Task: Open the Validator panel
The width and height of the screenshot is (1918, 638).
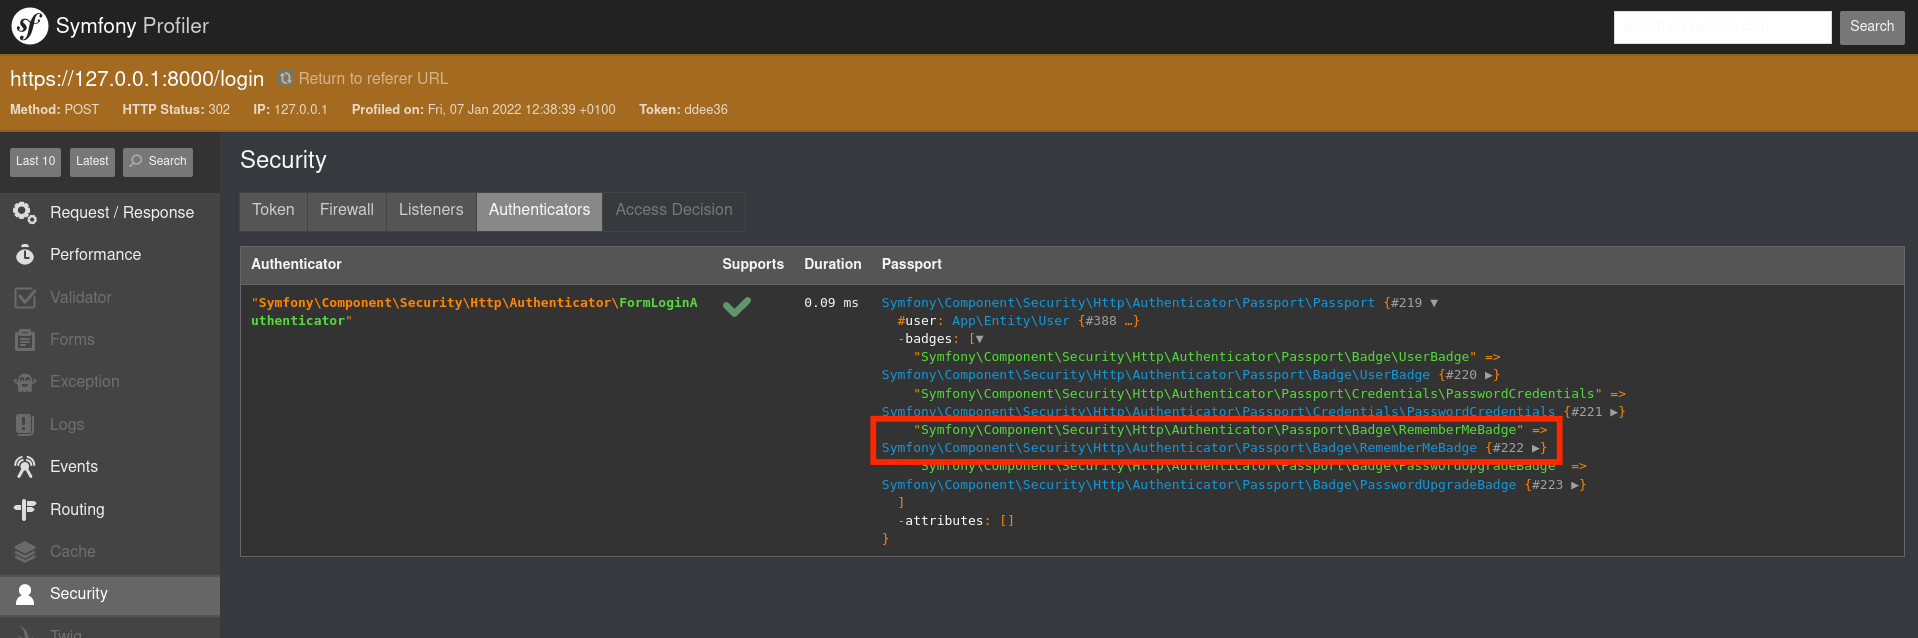Action: pyautogui.click(x=110, y=297)
